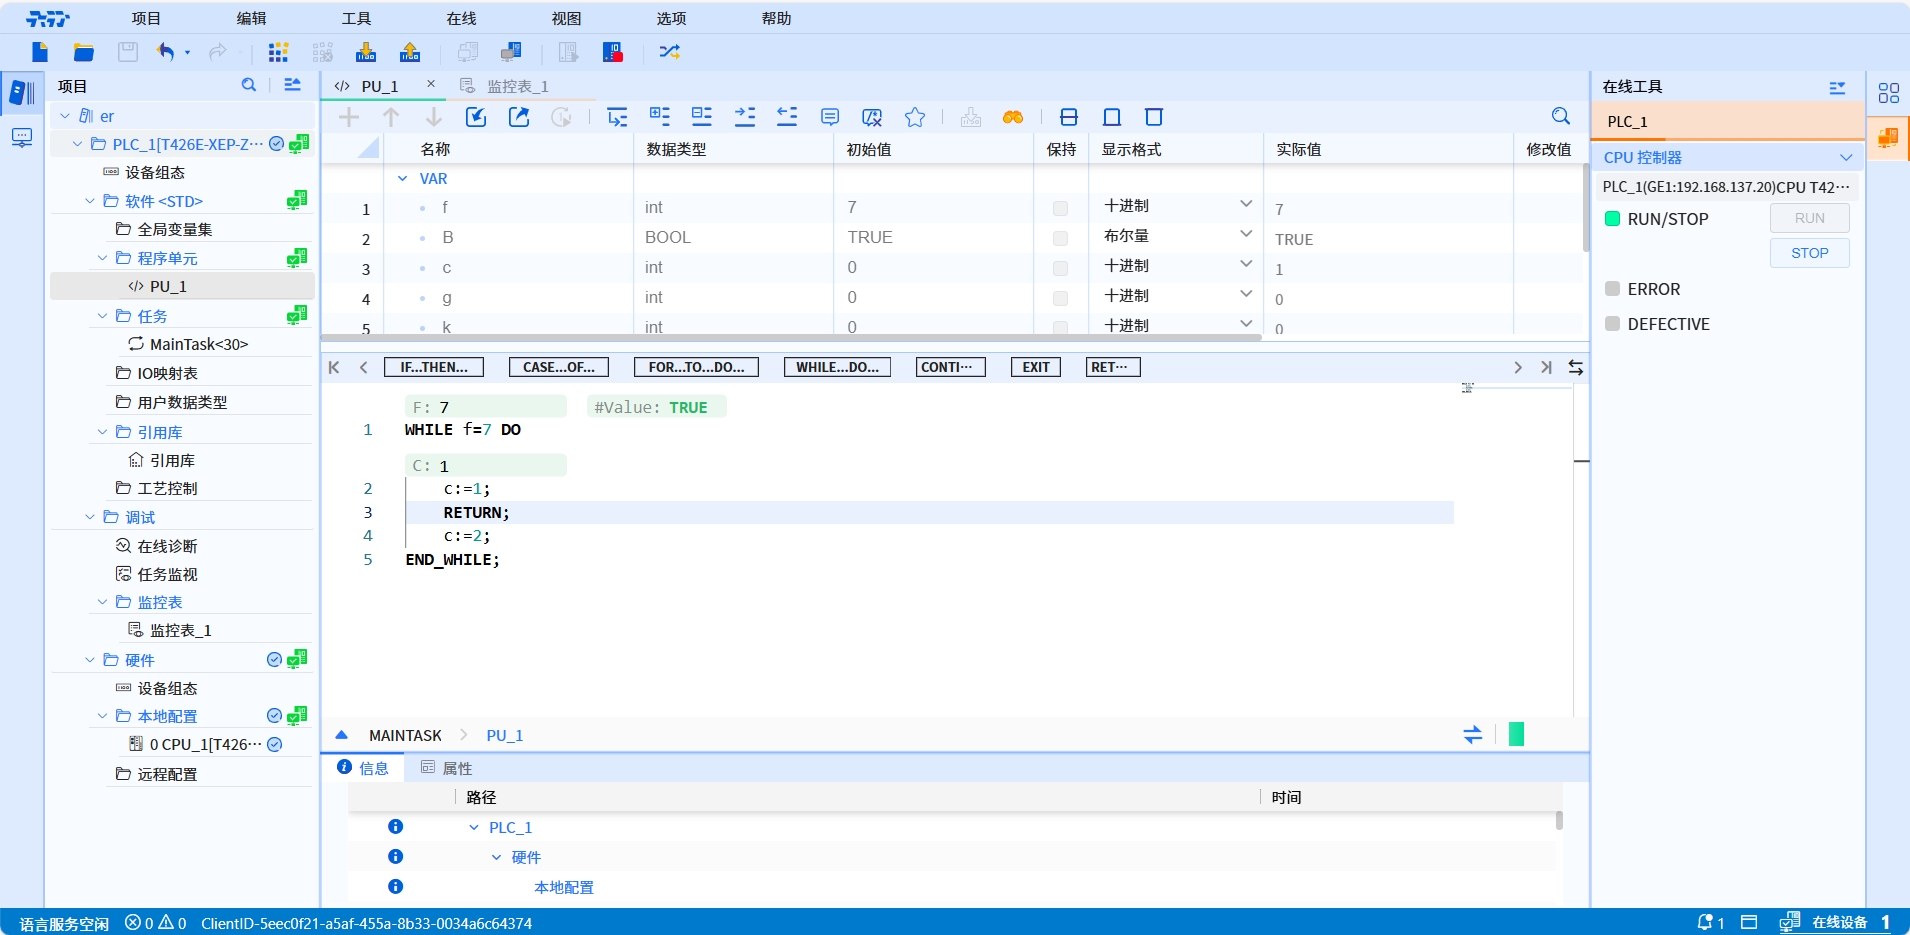Toggle retain checkbox for variable B
Viewport: 1910px width, 935px height.
click(x=1060, y=238)
